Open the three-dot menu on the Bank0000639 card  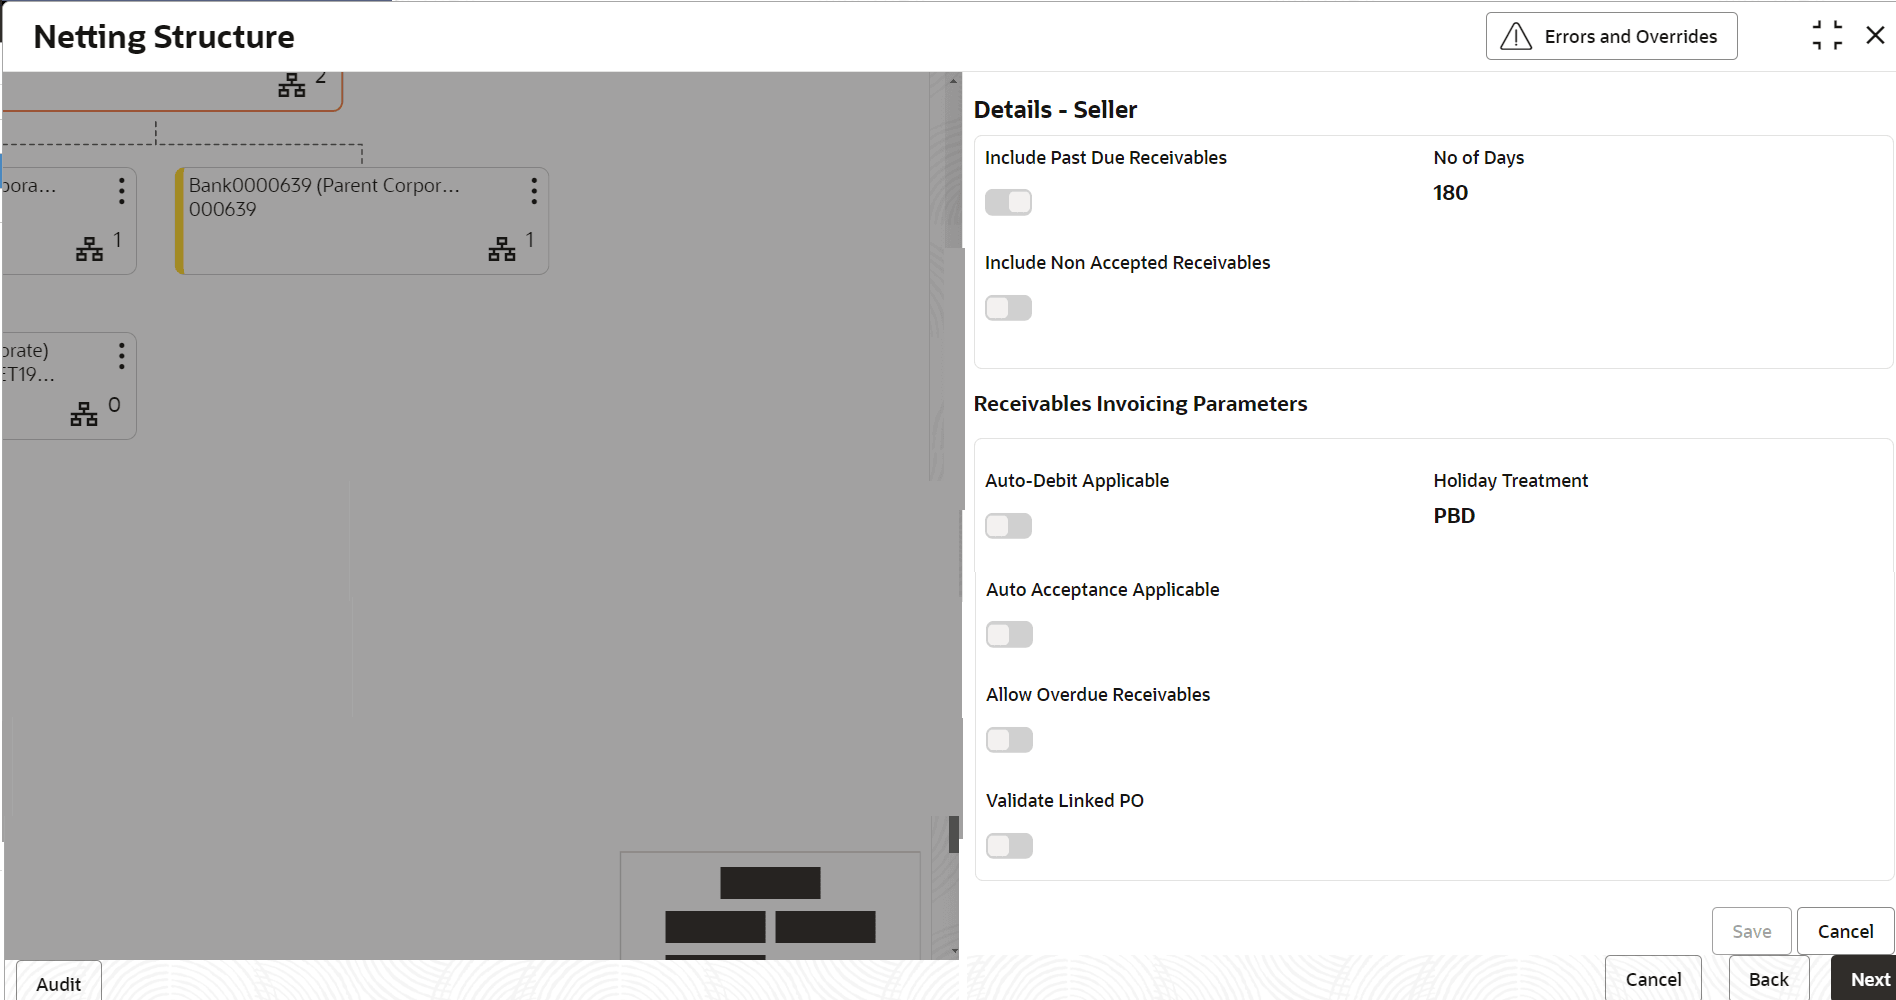pyautogui.click(x=534, y=191)
